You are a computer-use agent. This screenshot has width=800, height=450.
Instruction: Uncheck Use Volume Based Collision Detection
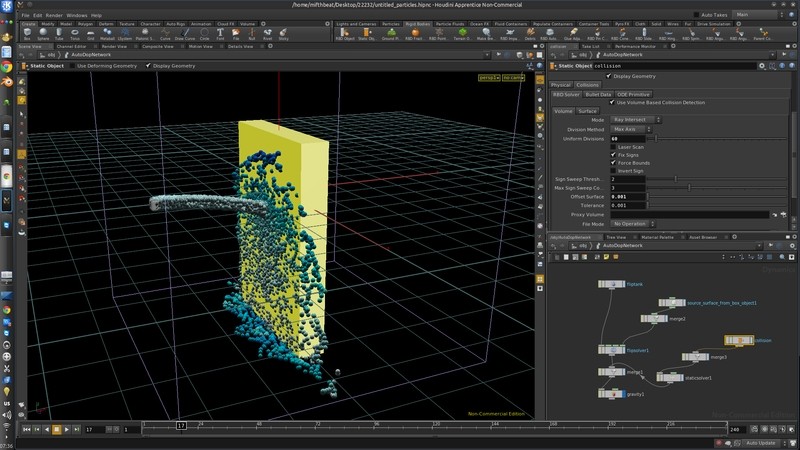click(x=612, y=102)
